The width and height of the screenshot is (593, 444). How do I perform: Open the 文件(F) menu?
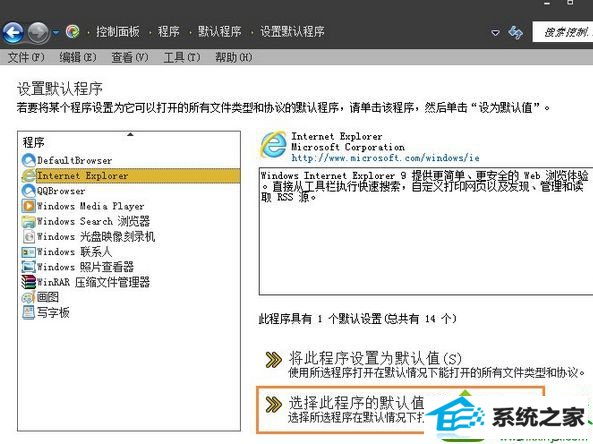point(26,57)
